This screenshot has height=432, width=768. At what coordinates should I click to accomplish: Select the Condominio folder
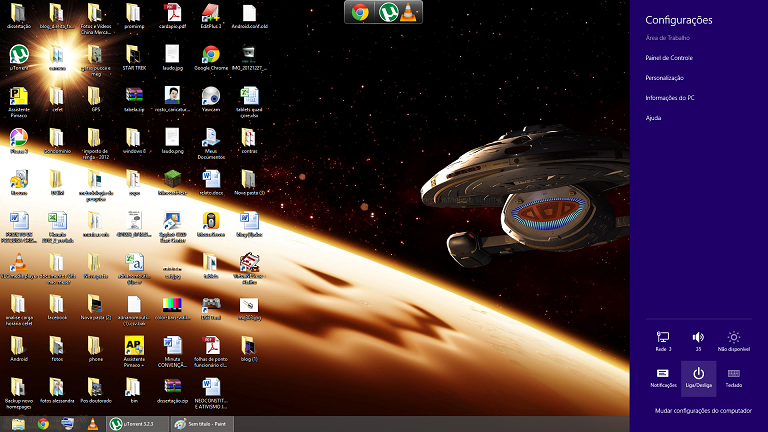pyautogui.click(x=57, y=141)
